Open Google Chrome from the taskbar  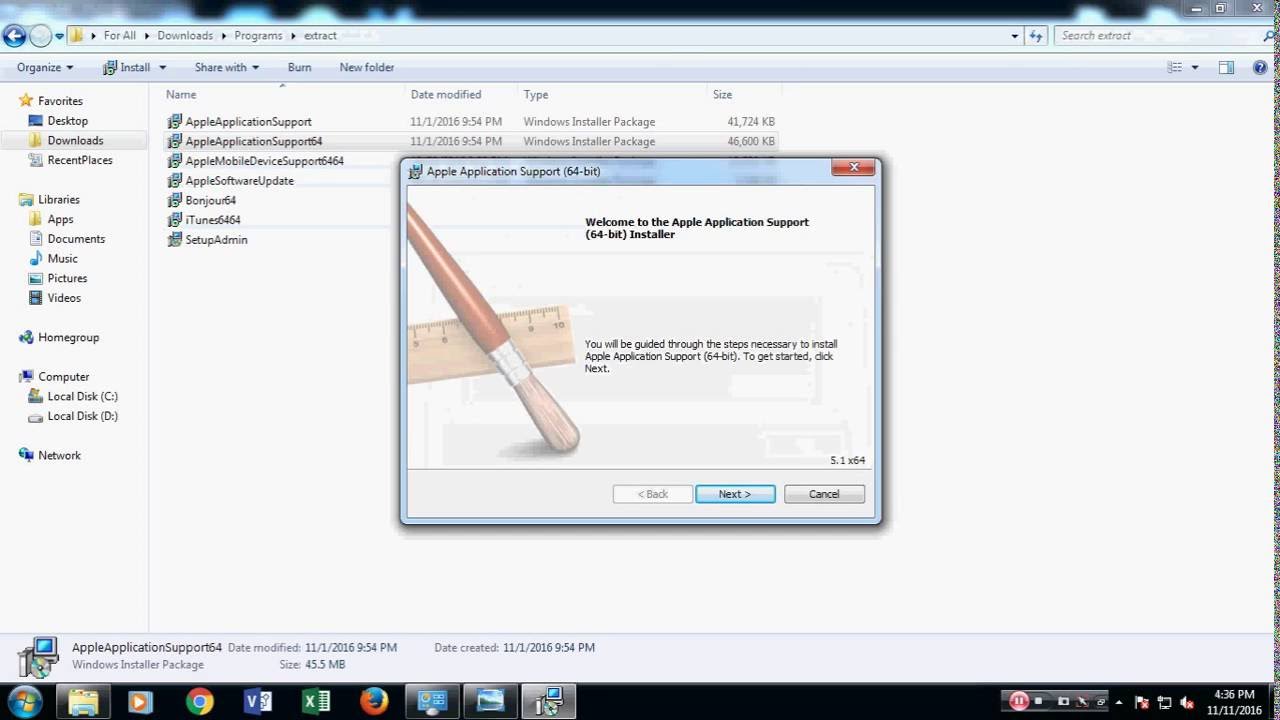pos(199,702)
